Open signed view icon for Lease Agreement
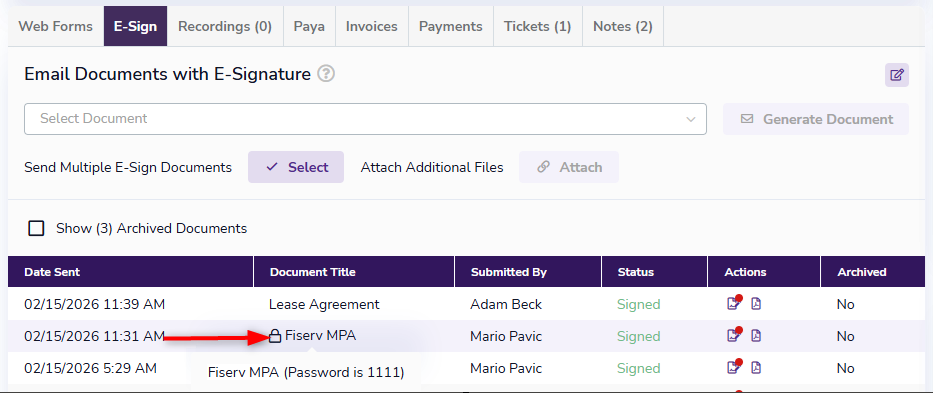The image size is (933, 393). 734,303
